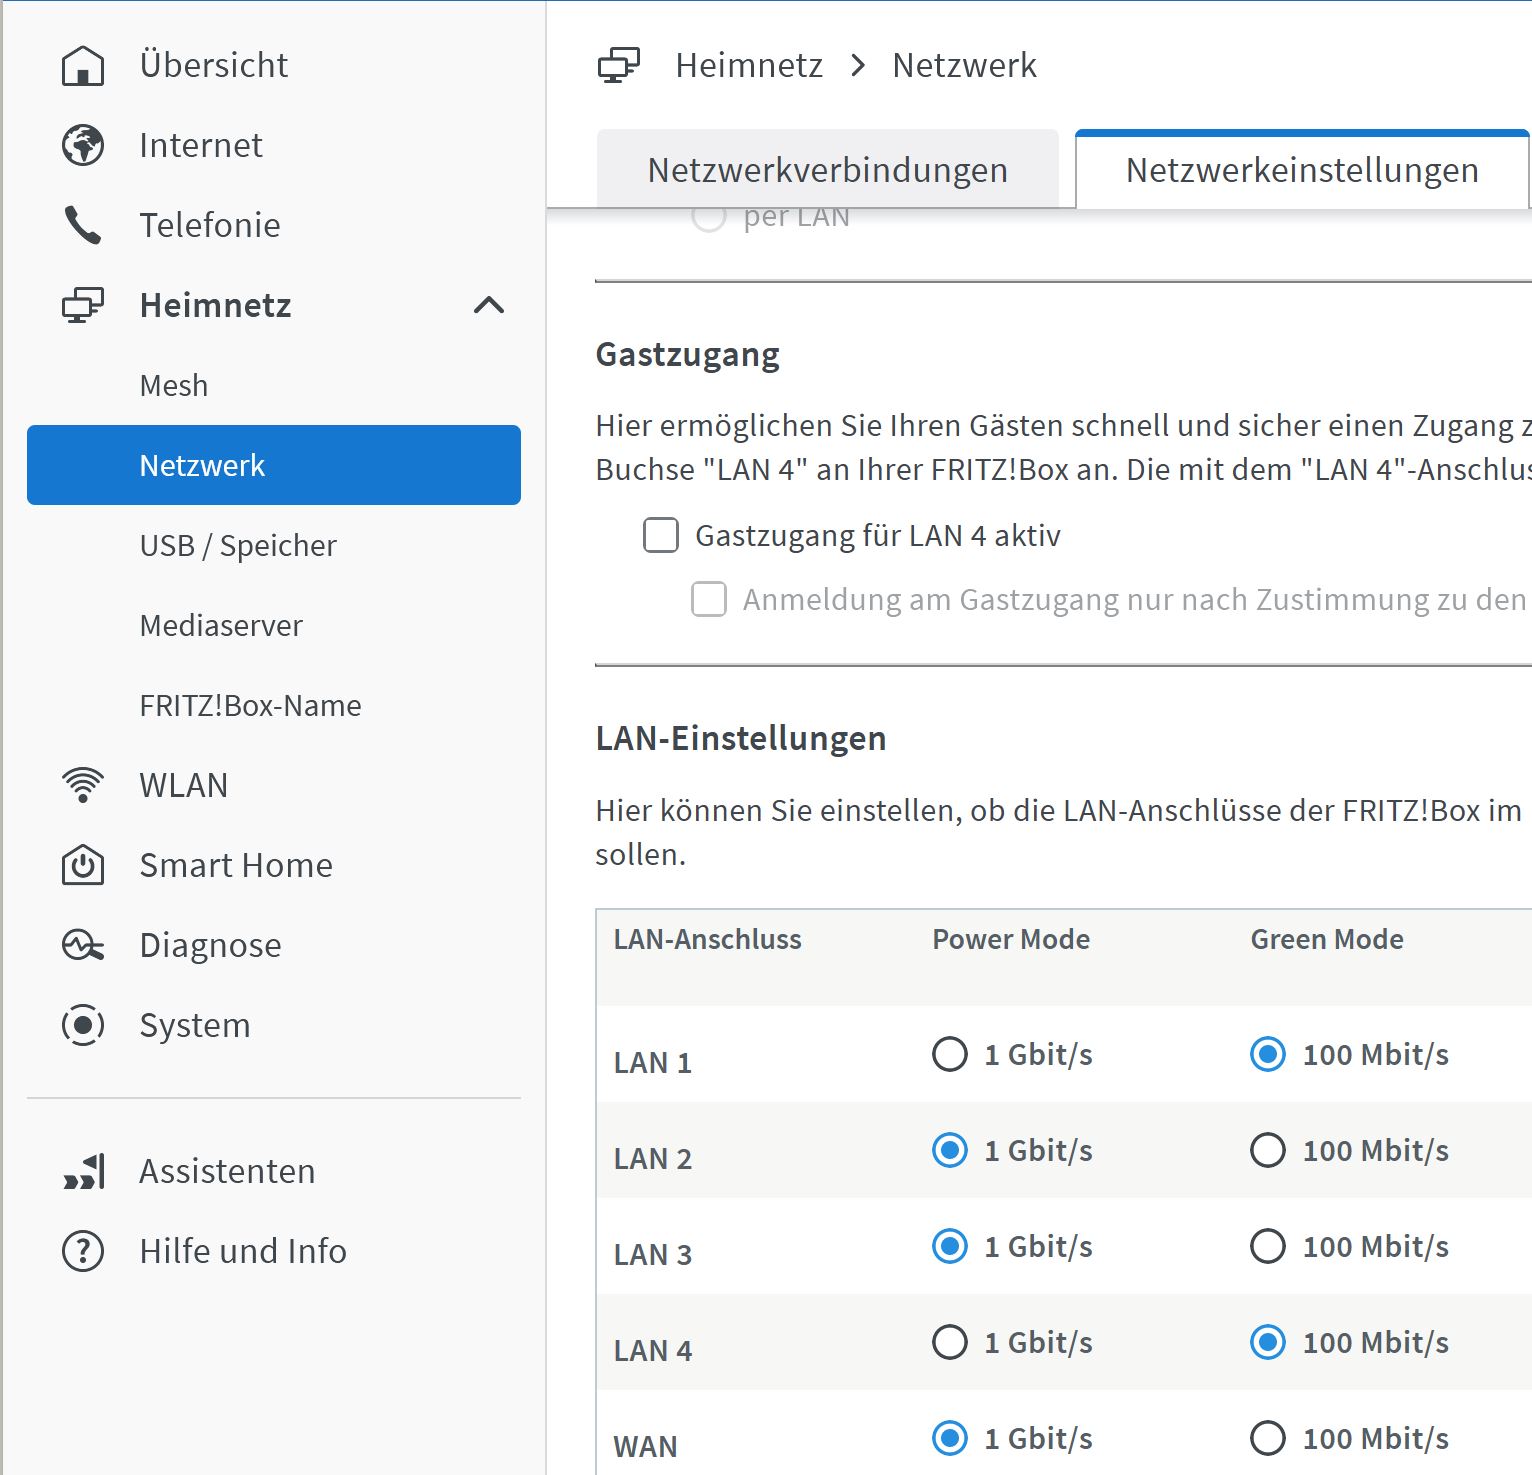Click the Internet globe icon

pos(83,146)
